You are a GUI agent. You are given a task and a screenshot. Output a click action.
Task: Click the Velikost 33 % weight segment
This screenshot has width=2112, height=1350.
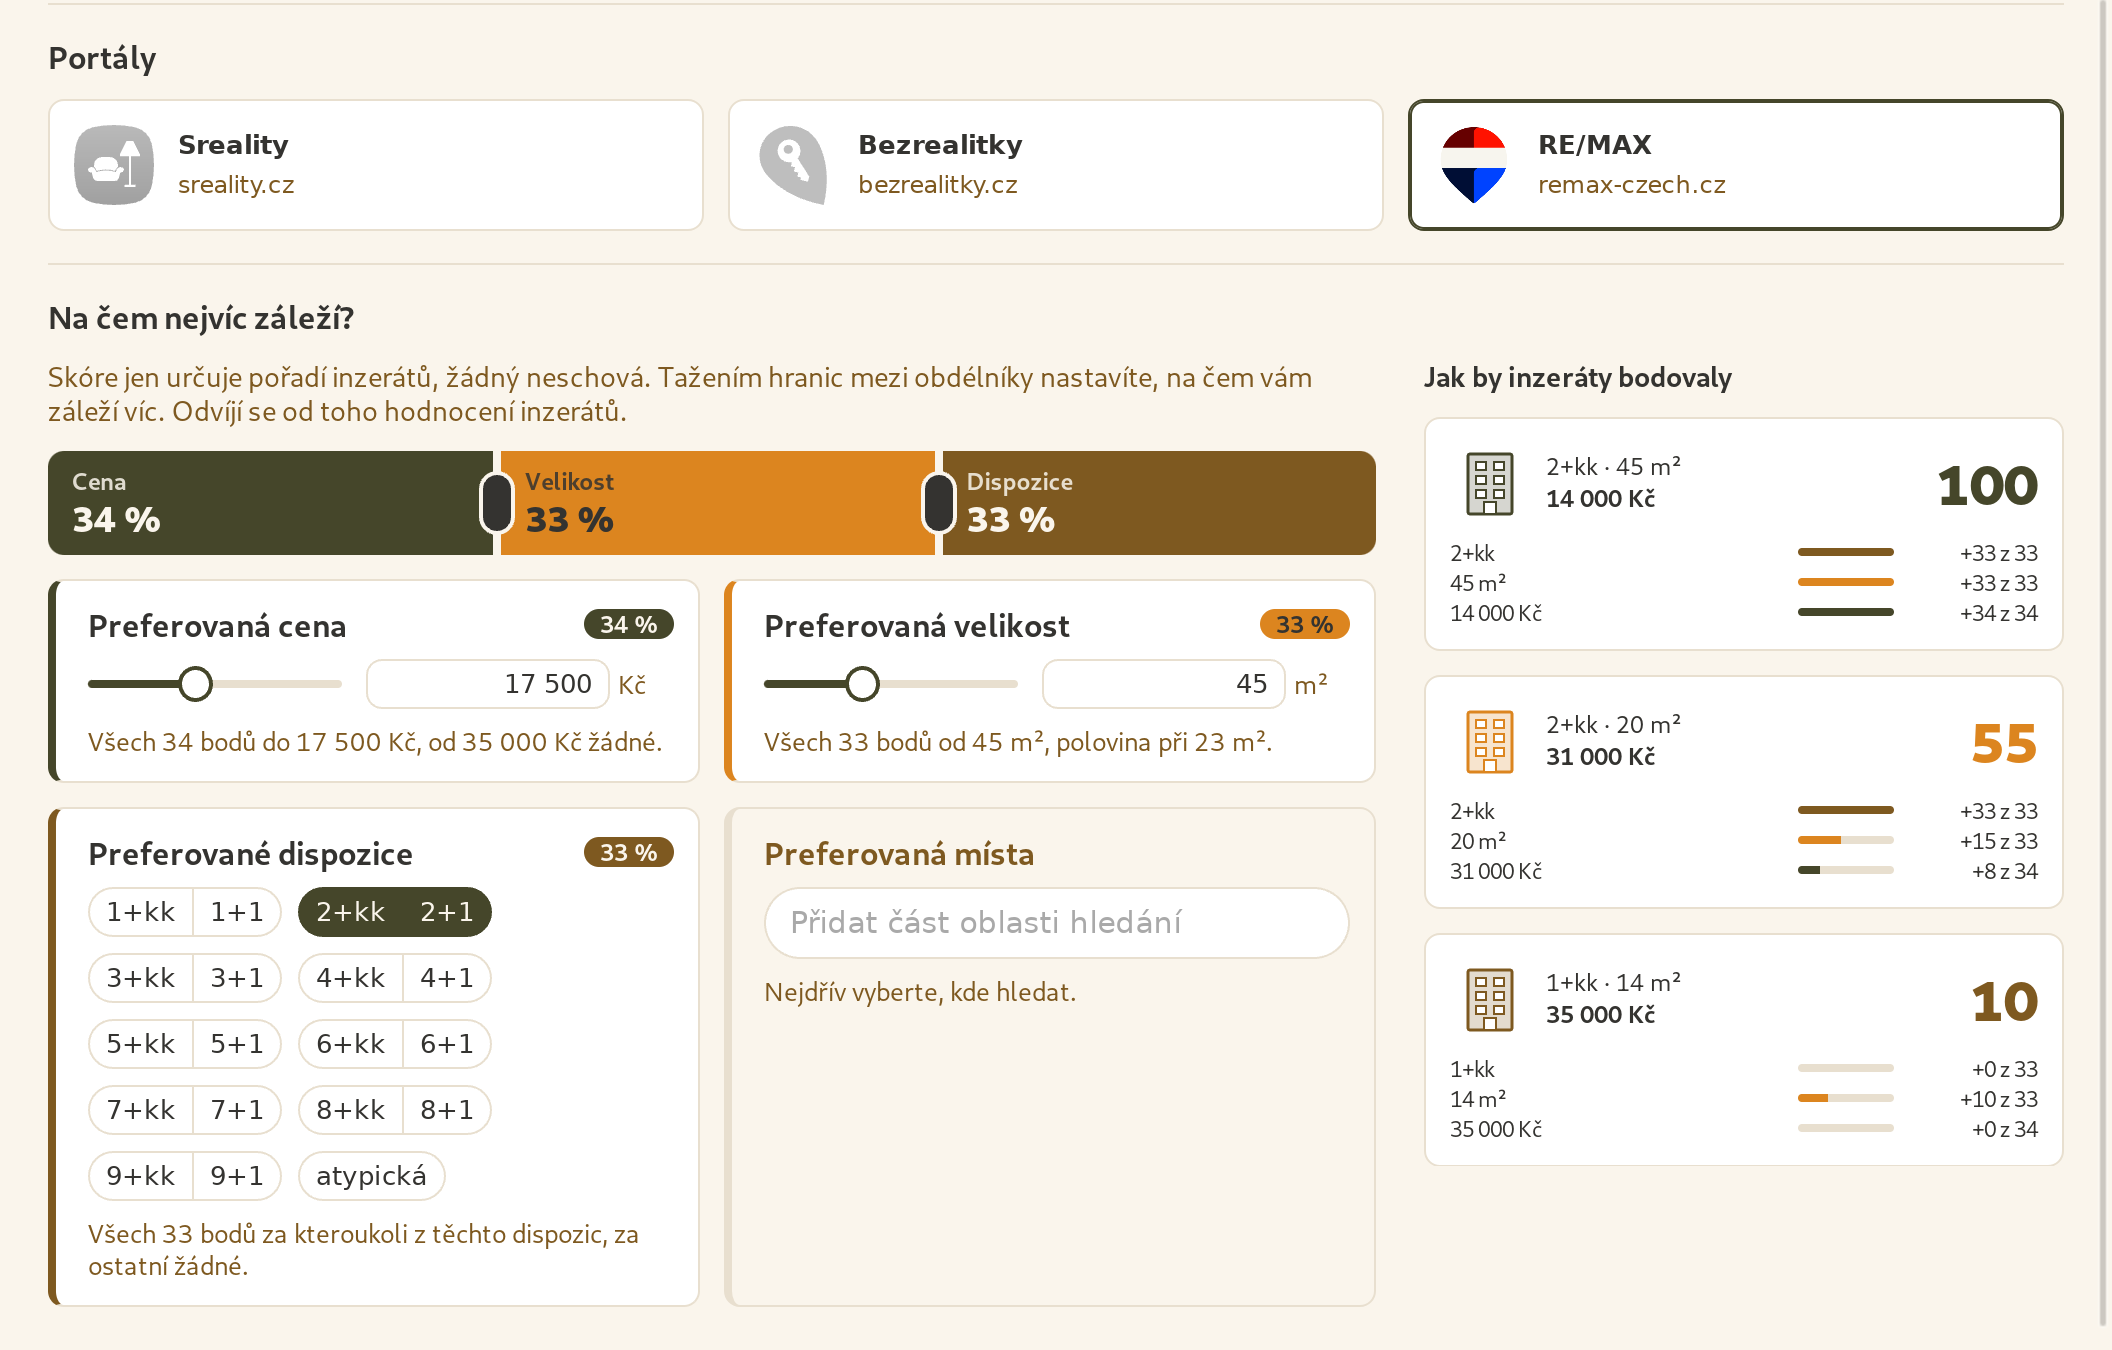coord(718,503)
